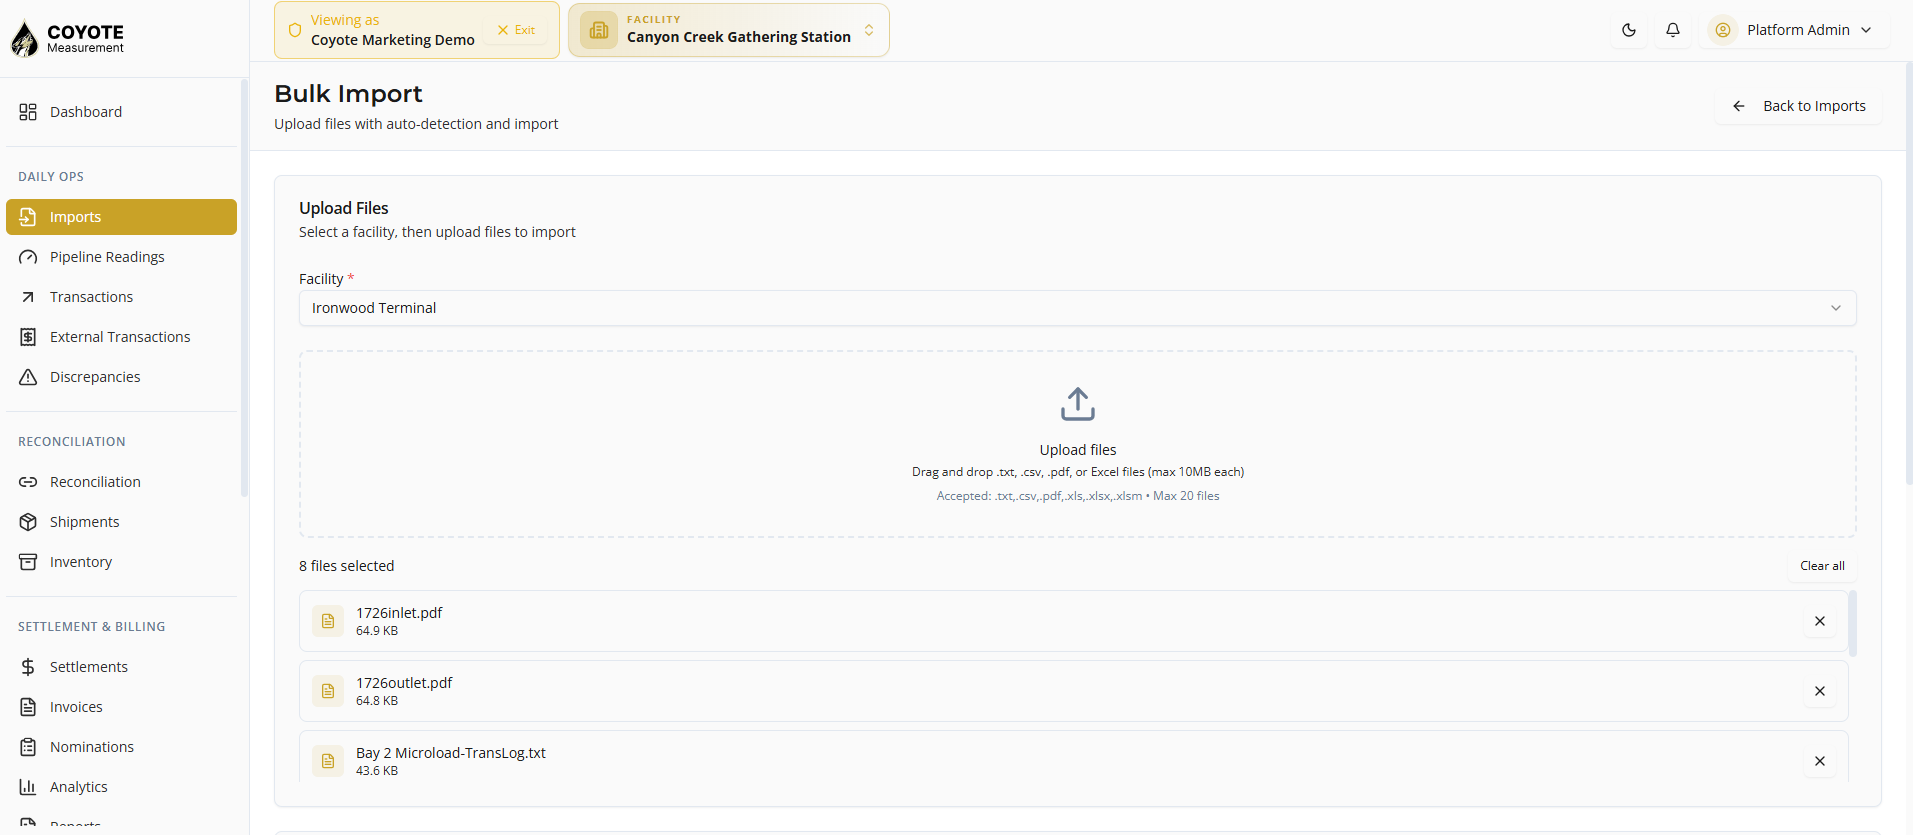This screenshot has height=835, width=1913.
Task: Click the shield icon beside Viewing as
Action: click(295, 30)
